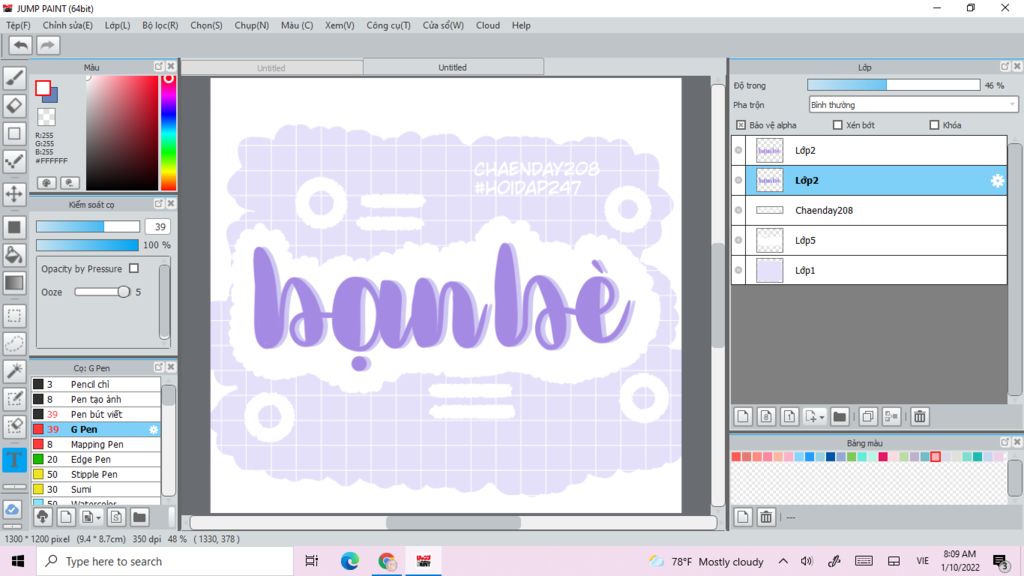Viewport: 1024px width, 576px height.
Task: Add new color to Bảng màu palette
Action: [x=743, y=517]
